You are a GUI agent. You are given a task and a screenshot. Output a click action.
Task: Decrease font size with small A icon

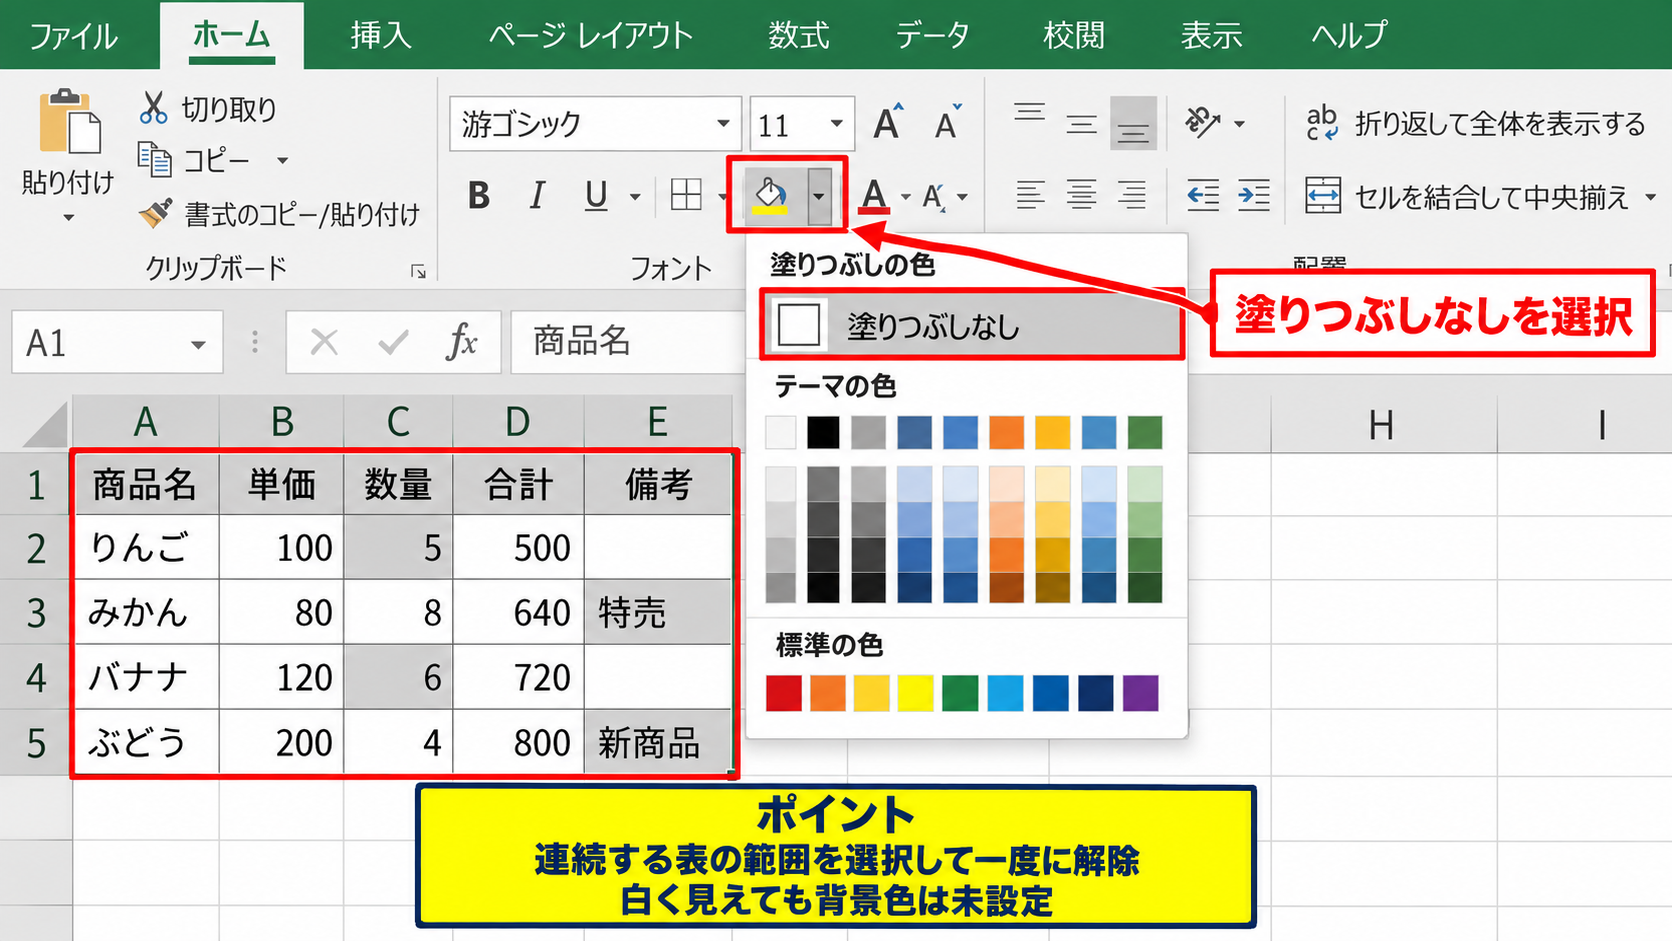click(947, 123)
